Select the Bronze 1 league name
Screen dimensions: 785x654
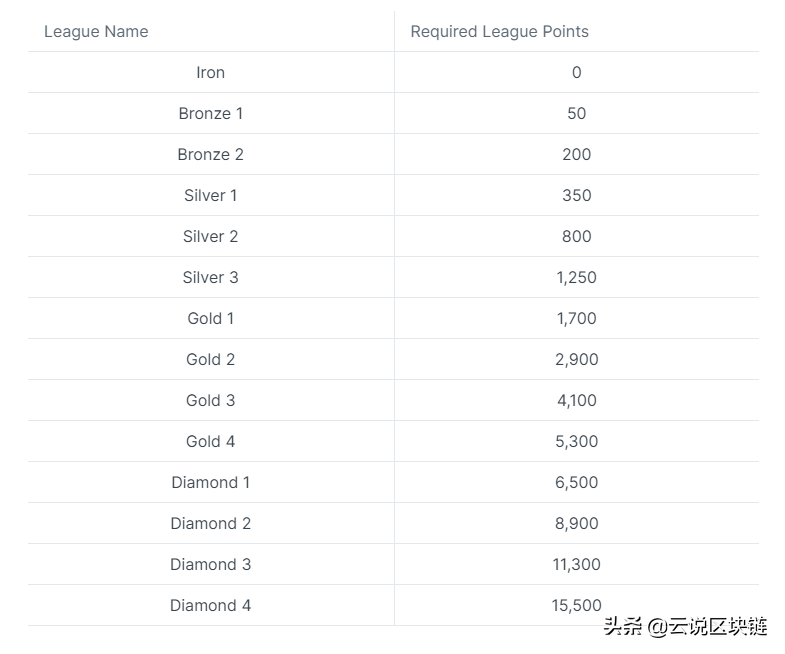coord(210,114)
